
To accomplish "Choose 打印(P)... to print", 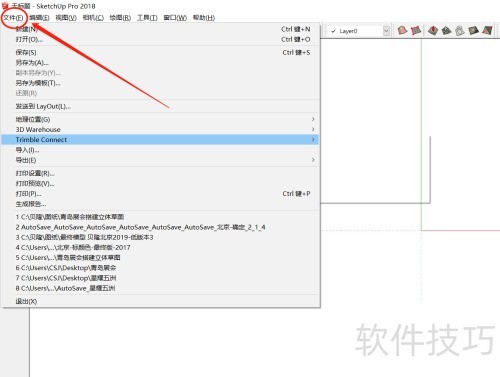I will [161, 194].
